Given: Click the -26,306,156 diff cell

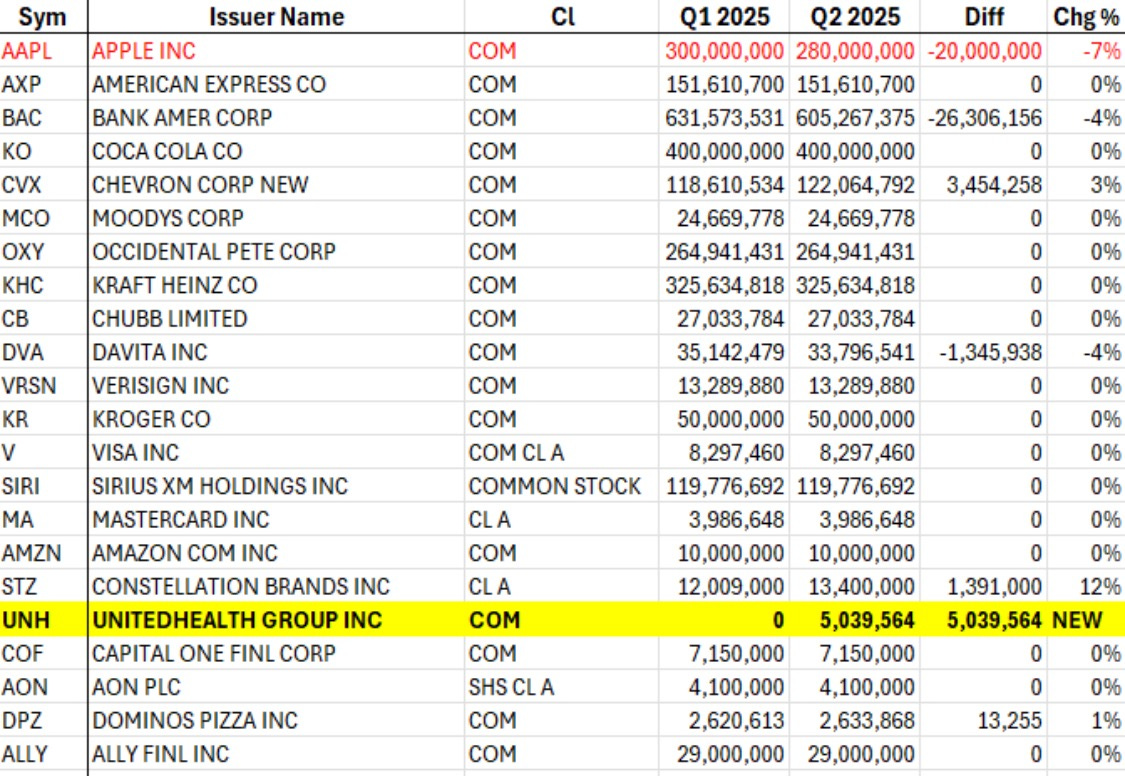Looking at the screenshot, I should pyautogui.click(x=984, y=118).
